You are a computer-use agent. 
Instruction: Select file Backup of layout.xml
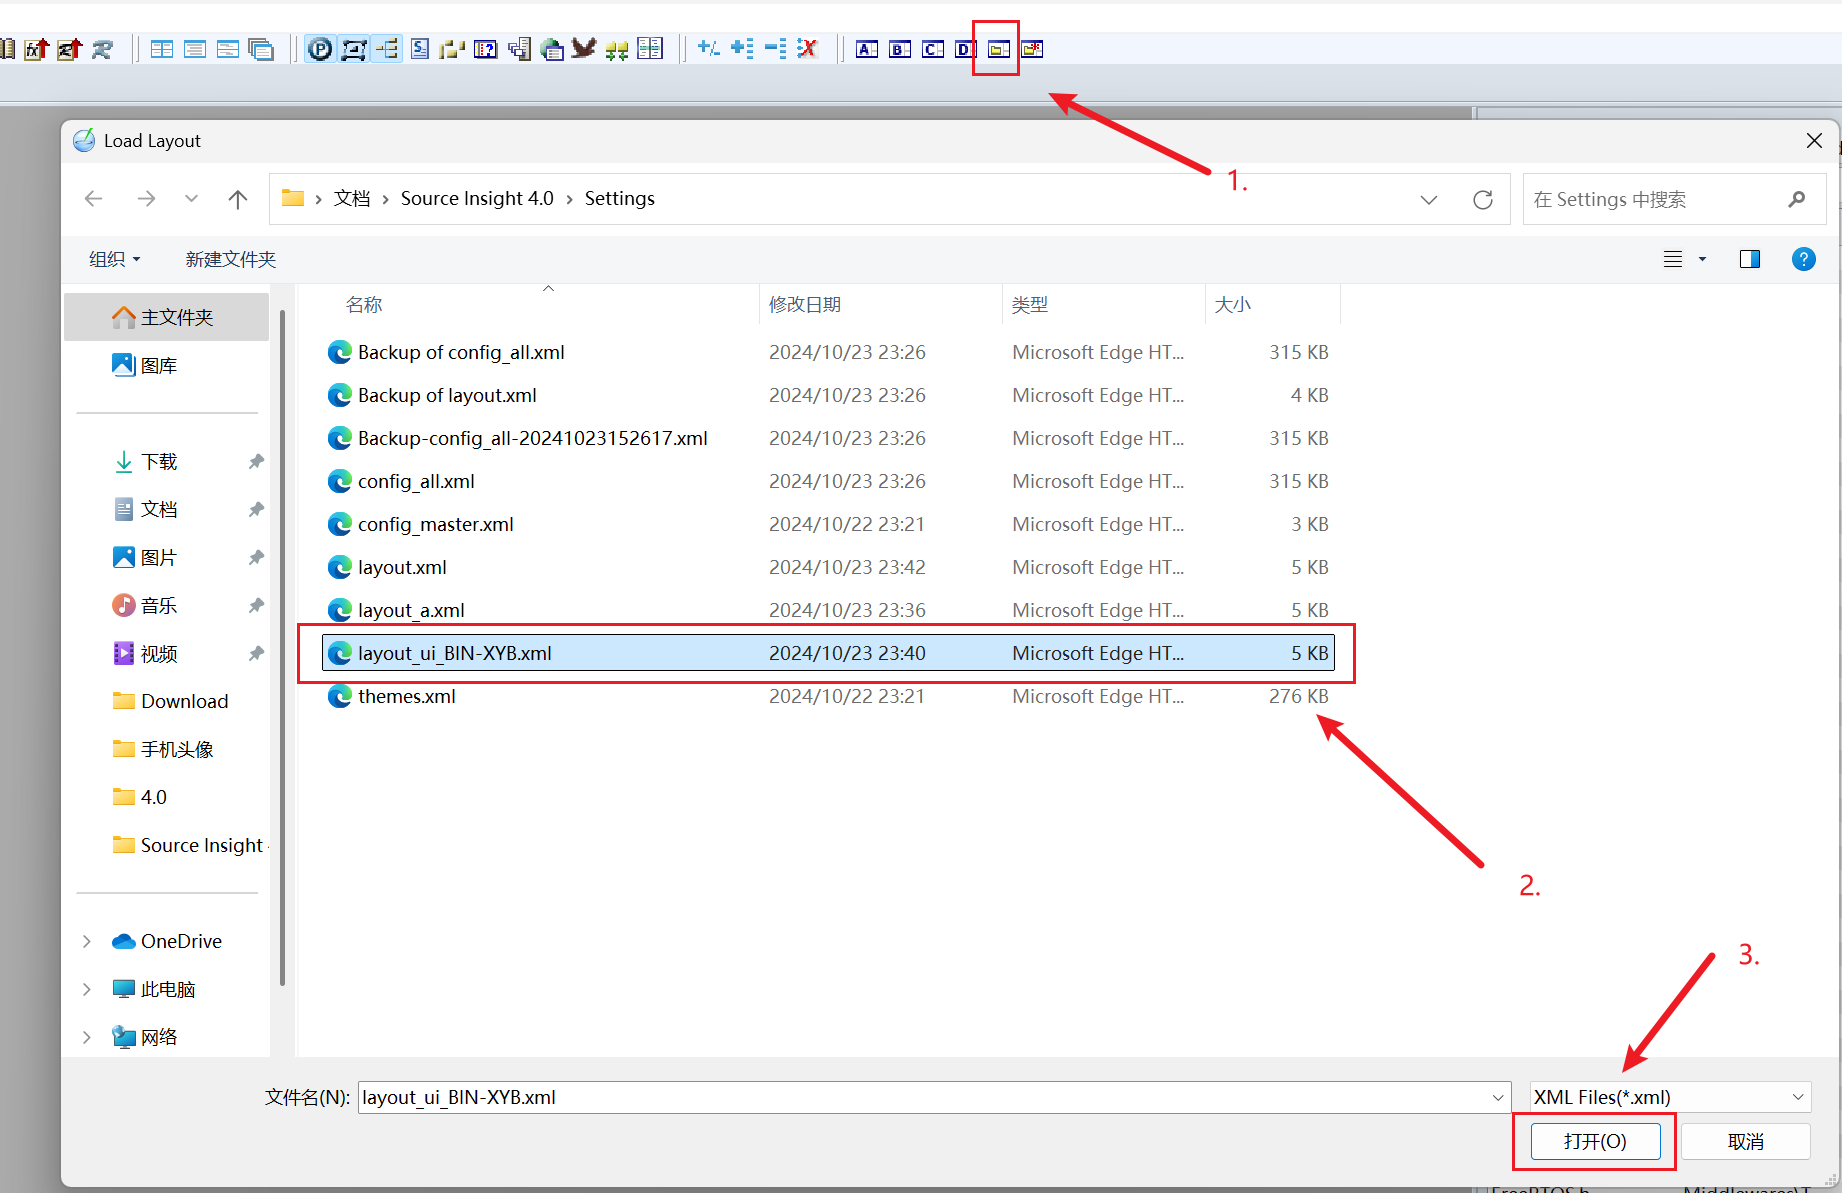coord(828,395)
